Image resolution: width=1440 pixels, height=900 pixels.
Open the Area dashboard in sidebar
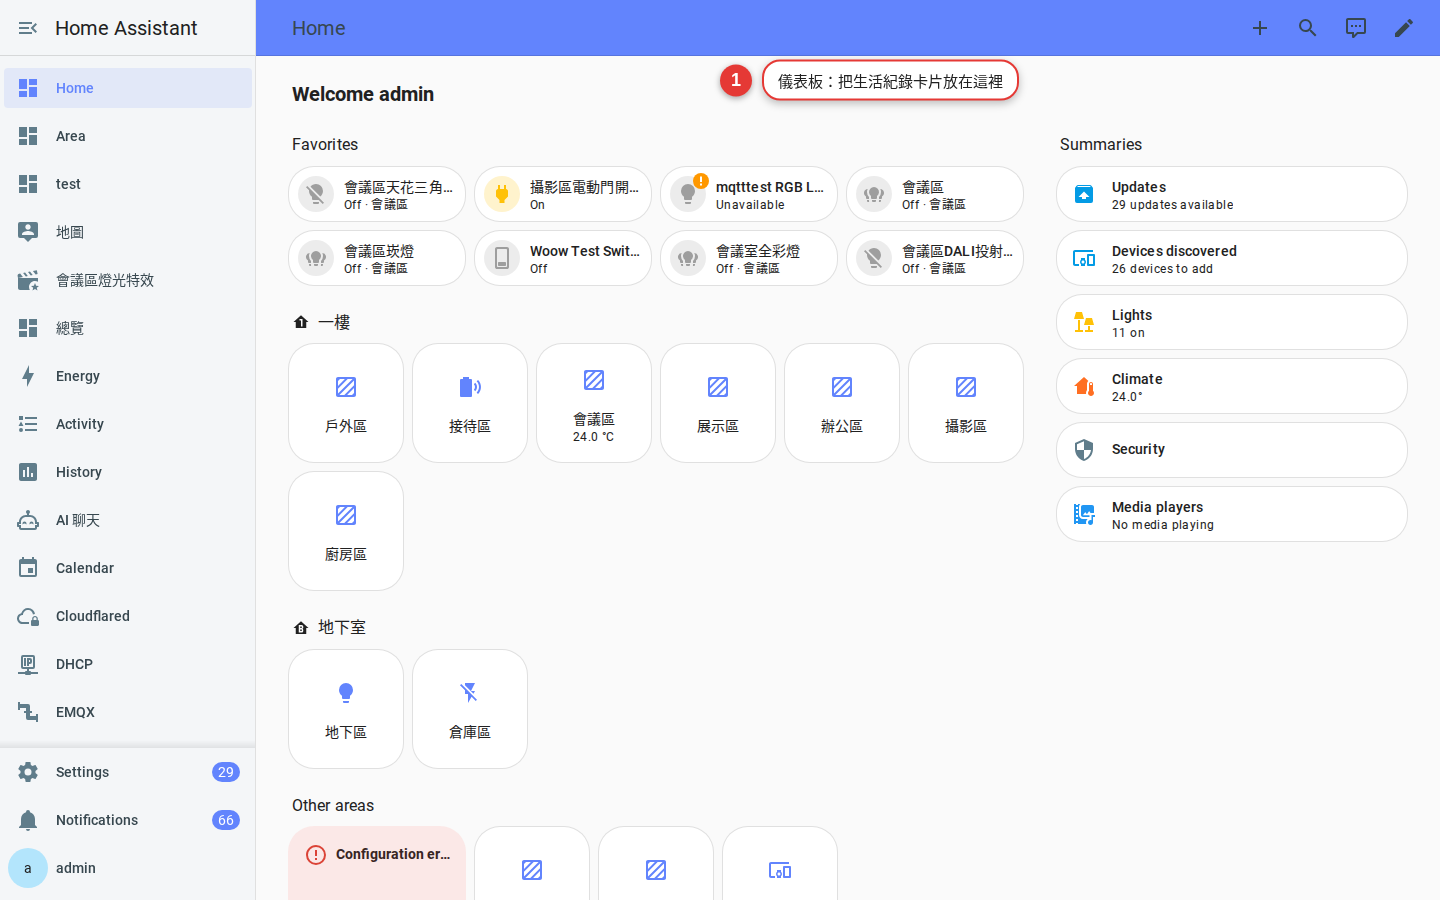[128, 136]
